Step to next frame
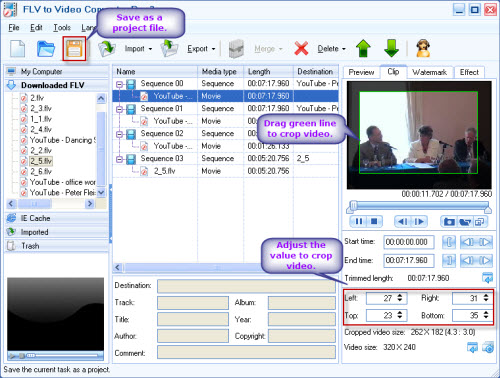Image resolution: width=500 pixels, height=378 pixels. click(x=419, y=221)
